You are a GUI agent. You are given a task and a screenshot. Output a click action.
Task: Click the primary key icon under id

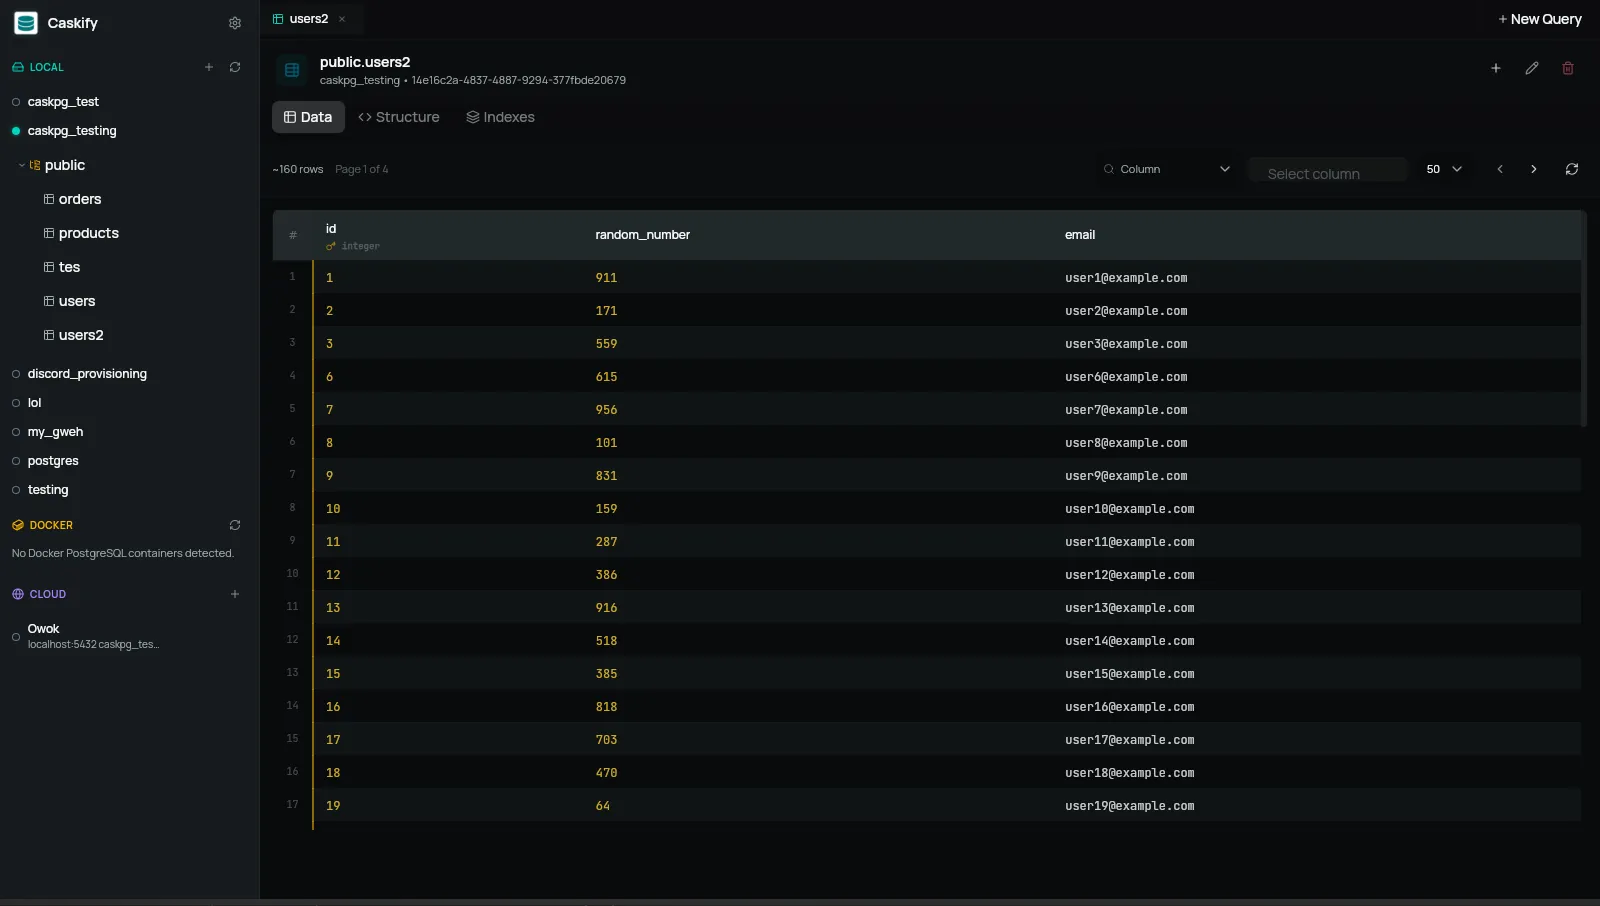[331, 246]
